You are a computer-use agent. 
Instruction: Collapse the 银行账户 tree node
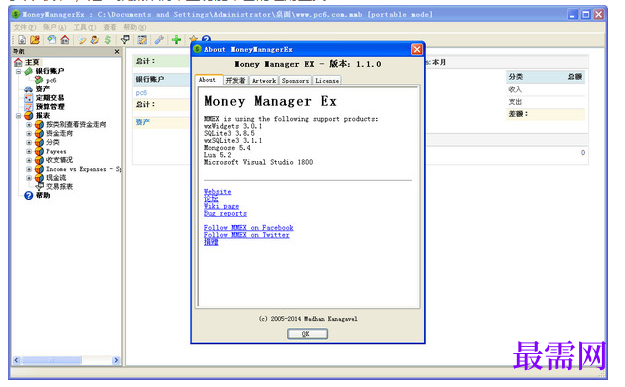tap(19, 71)
